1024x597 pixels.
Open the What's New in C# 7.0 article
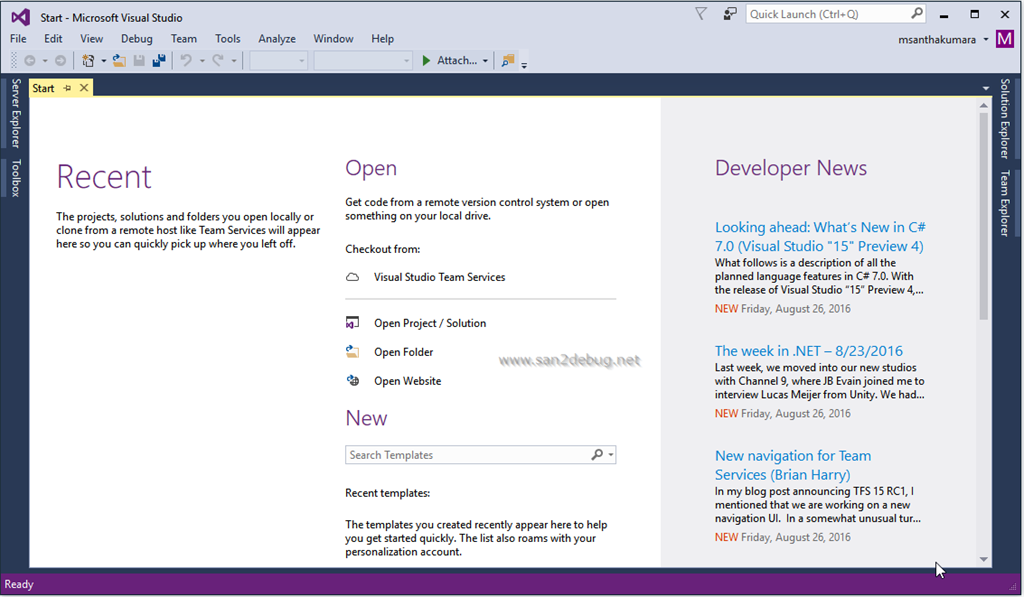pos(820,236)
